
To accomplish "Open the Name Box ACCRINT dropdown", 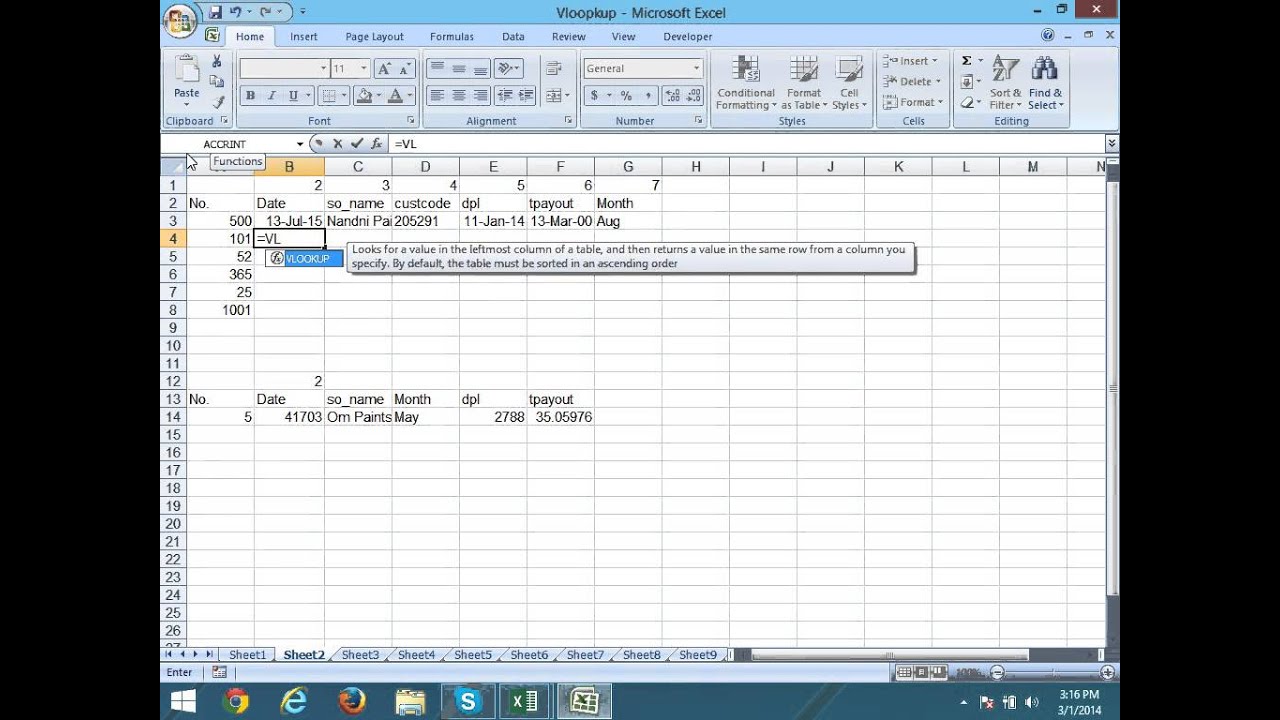I will [x=299, y=144].
